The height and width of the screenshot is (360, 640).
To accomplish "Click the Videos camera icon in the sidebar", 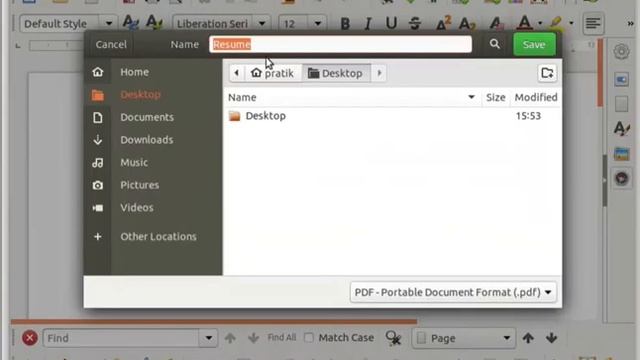I will (x=98, y=208).
